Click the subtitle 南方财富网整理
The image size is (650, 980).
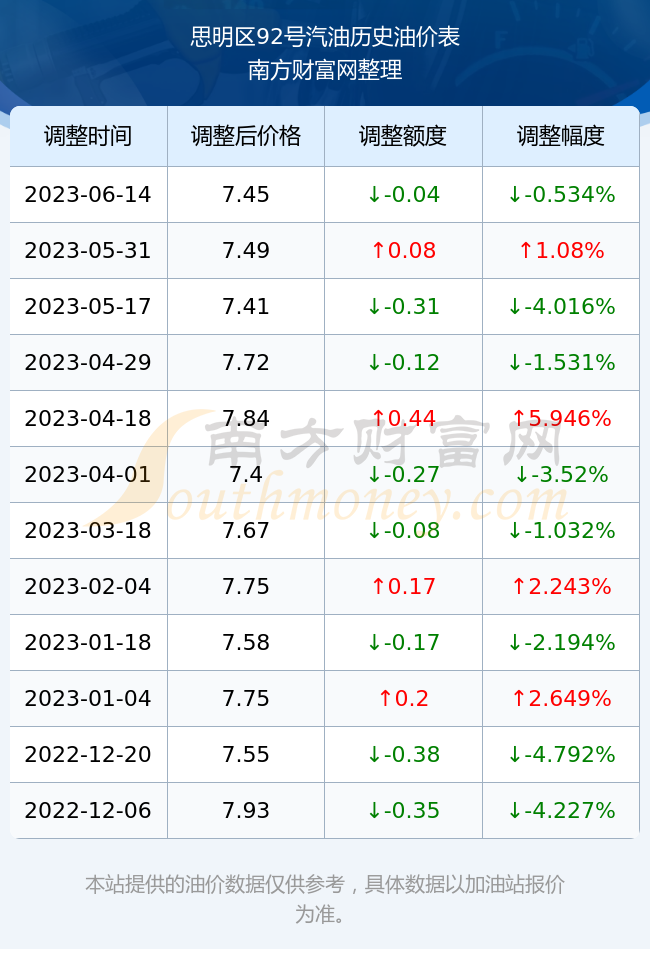pos(325,69)
